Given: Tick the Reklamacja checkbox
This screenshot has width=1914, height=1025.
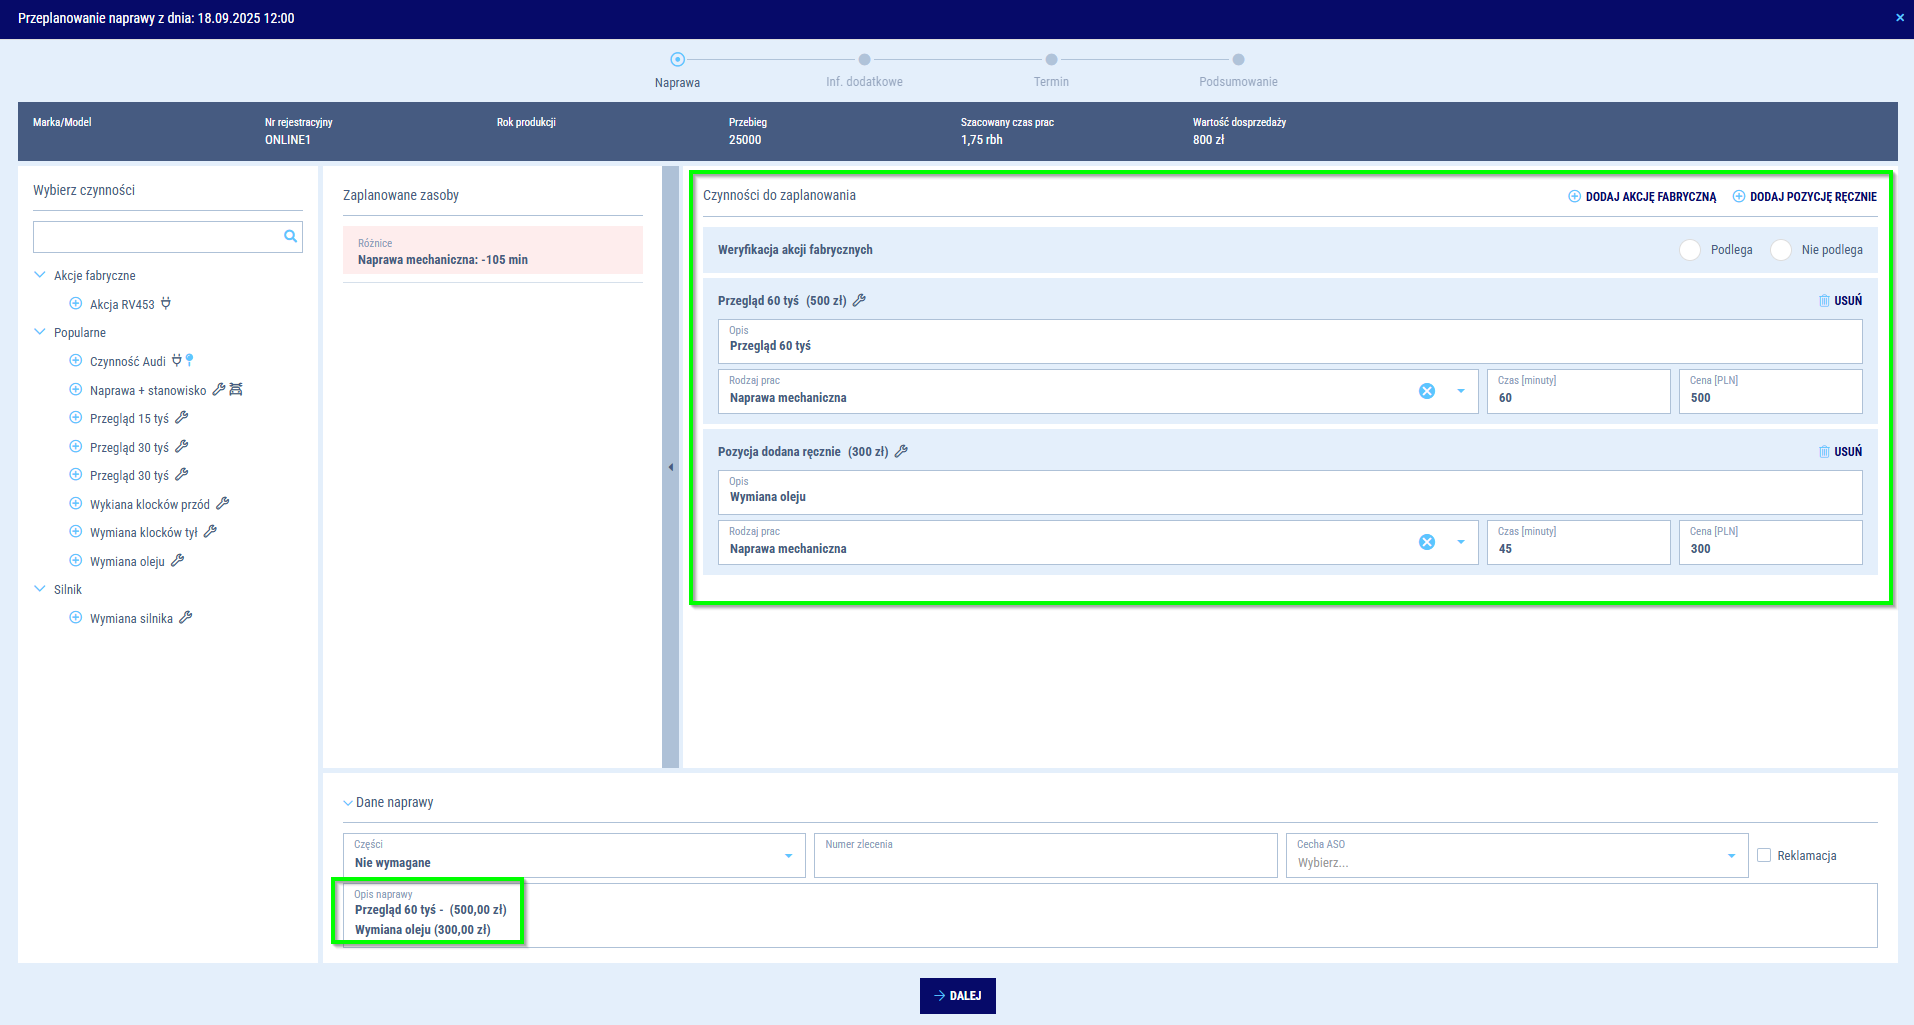Looking at the screenshot, I should click(x=1764, y=855).
